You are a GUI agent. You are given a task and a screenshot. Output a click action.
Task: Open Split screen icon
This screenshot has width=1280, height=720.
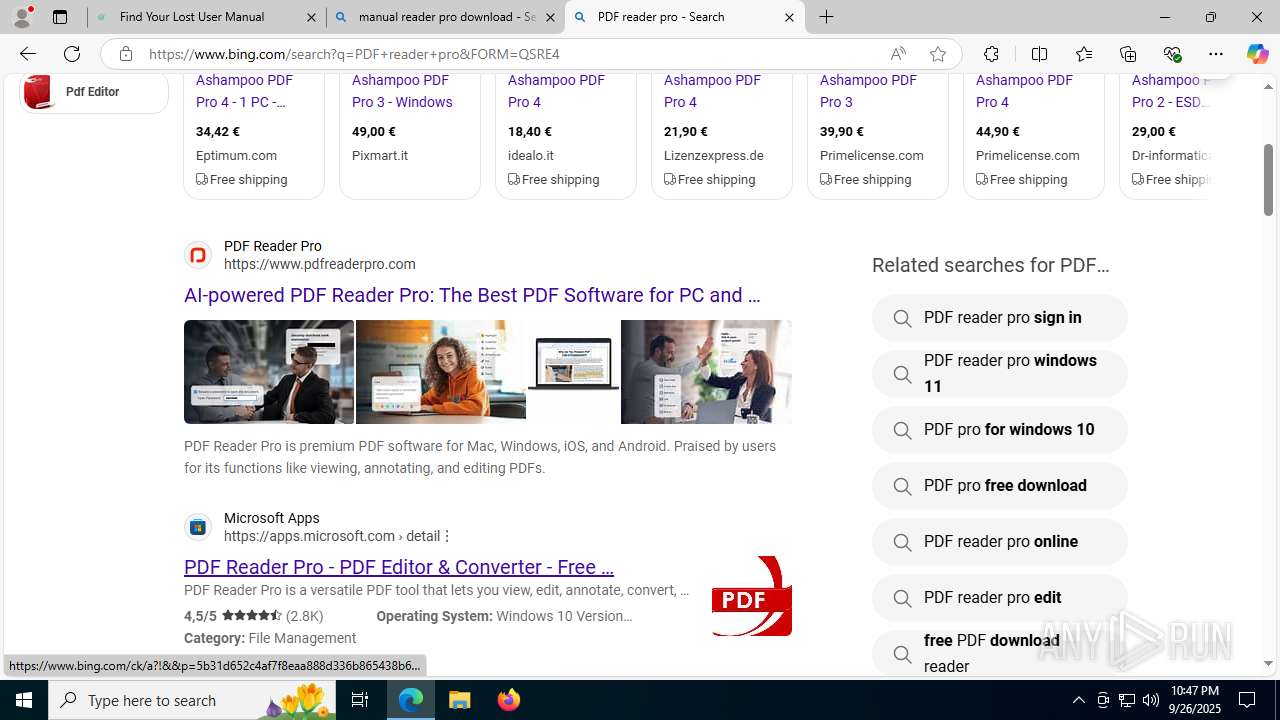click(x=1039, y=54)
